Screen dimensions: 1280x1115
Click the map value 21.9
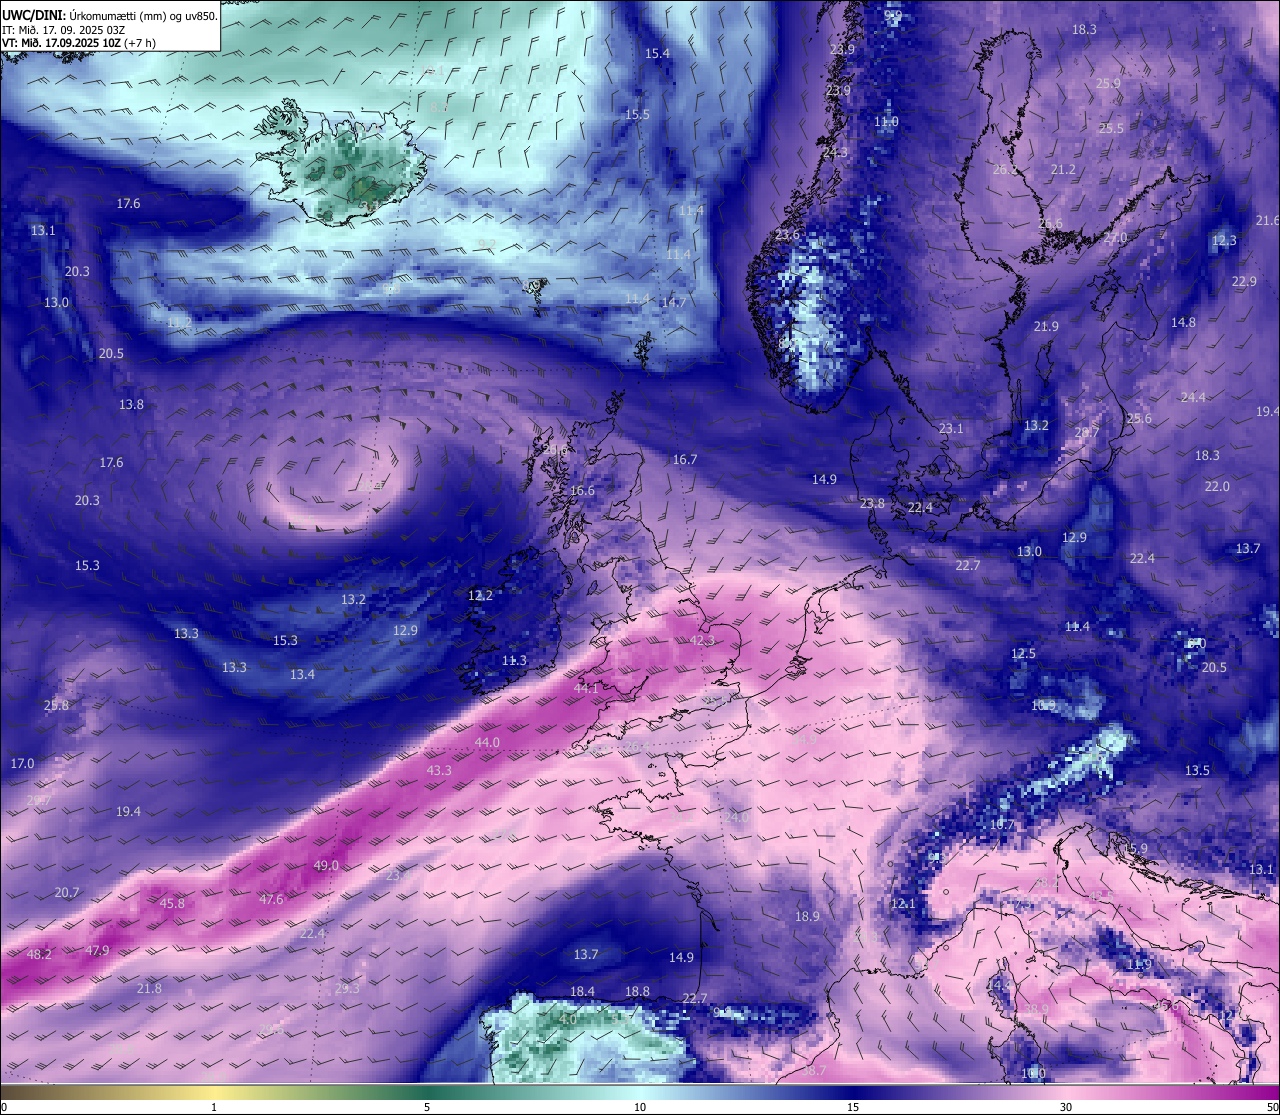(1046, 326)
